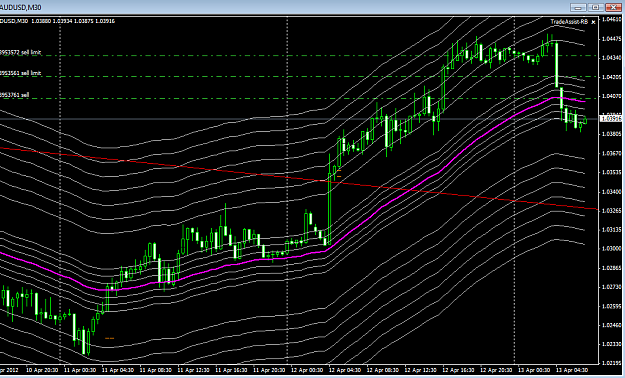Screen dimensions: 625x378
Task: Click the 12 Apr 12:30 time label
Action: [x=421, y=370]
